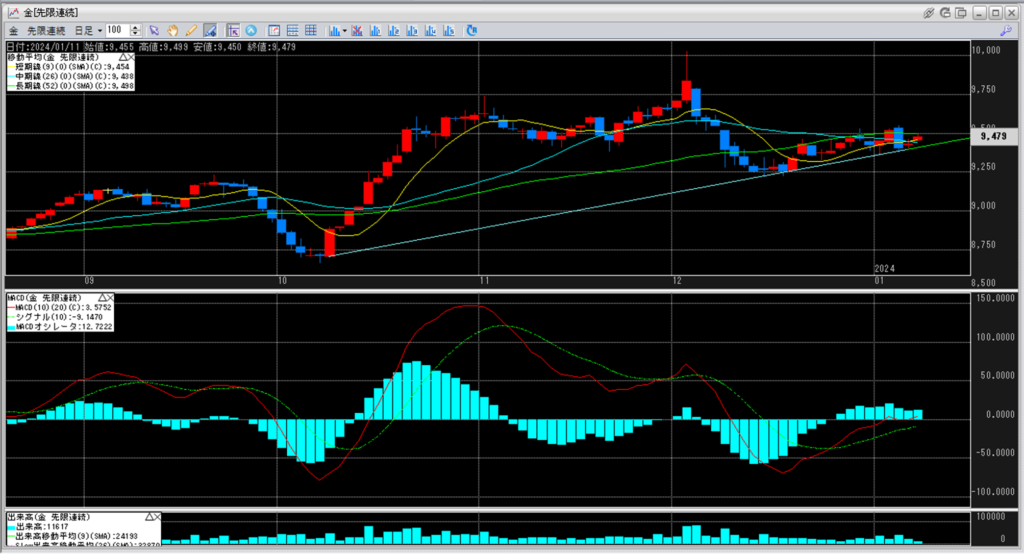Activate the hand pan tool
Viewport: 1024px width, 554px height.
point(173,30)
